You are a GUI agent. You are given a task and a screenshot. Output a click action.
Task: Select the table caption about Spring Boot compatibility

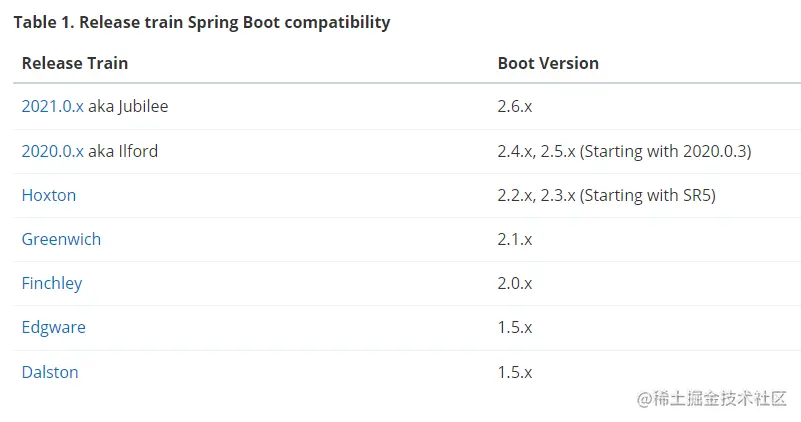[202, 22]
